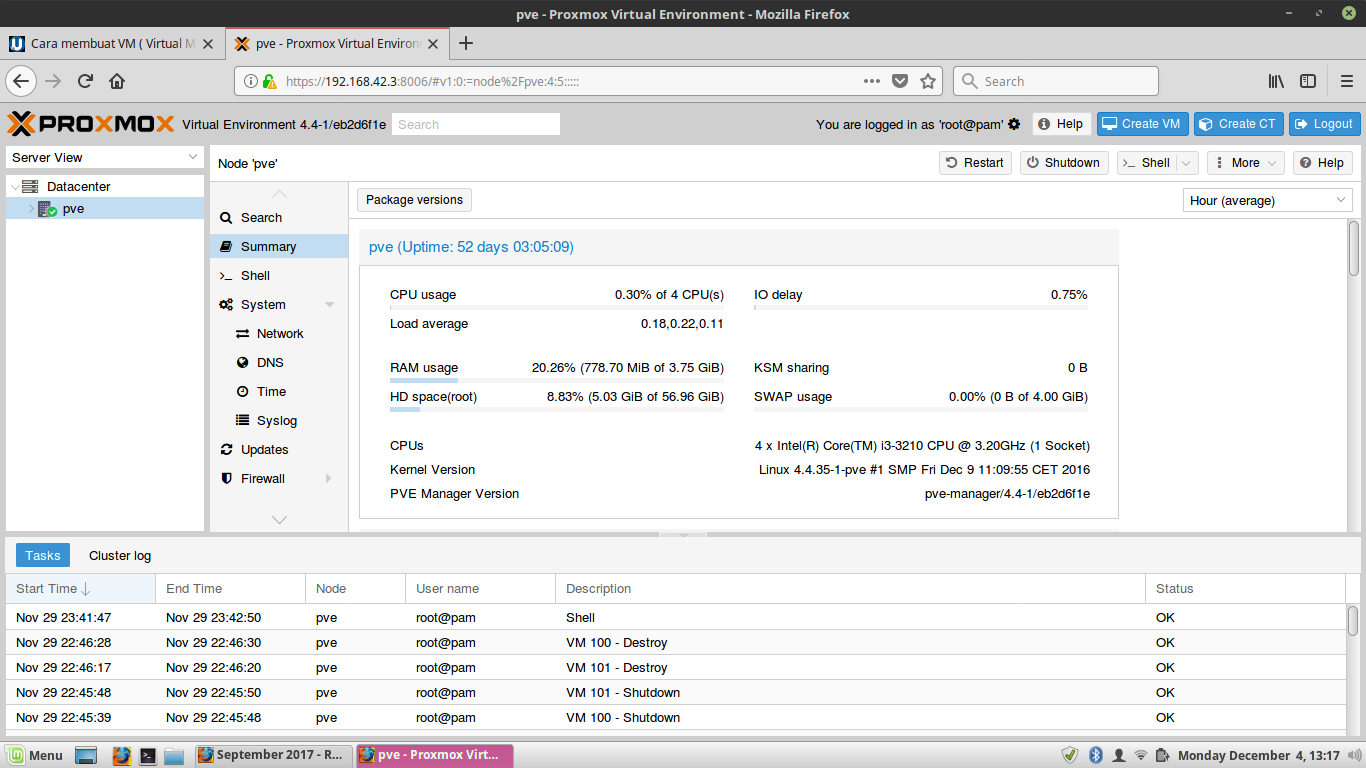Expand the Firewall submenu arrow

coord(329,478)
